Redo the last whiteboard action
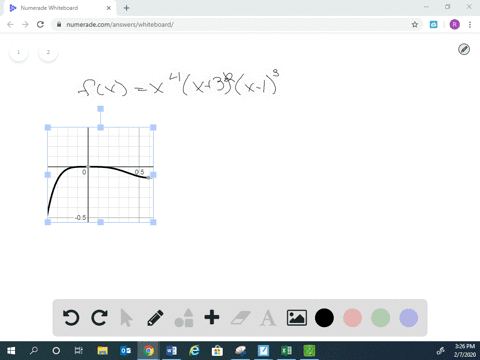The width and height of the screenshot is (480, 360). click(x=99, y=317)
